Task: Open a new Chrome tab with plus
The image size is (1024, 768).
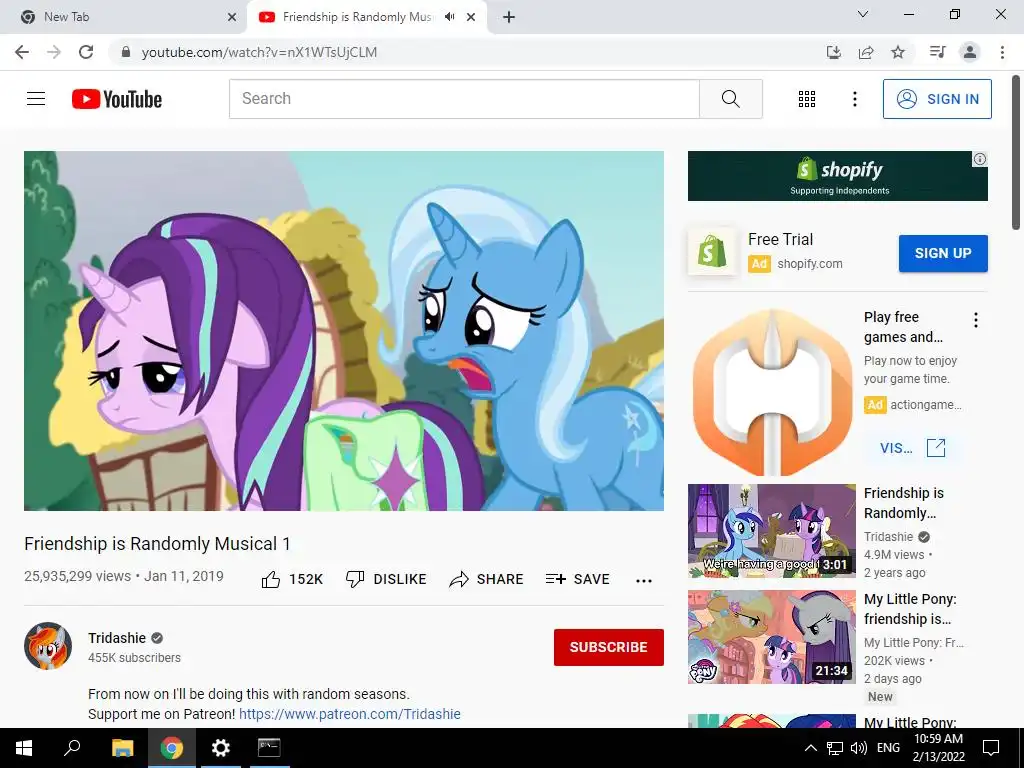Action: point(509,17)
